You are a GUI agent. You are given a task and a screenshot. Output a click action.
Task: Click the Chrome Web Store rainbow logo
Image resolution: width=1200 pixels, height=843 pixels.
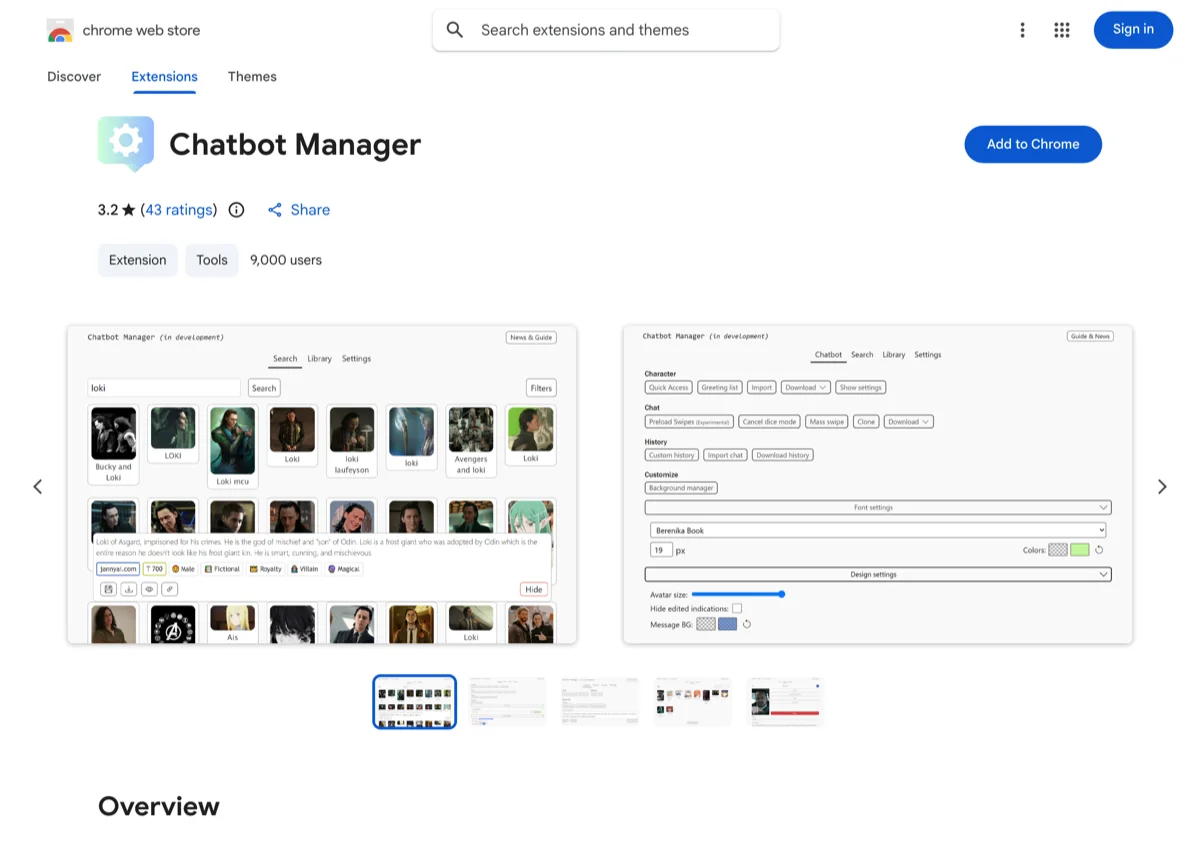pos(60,31)
